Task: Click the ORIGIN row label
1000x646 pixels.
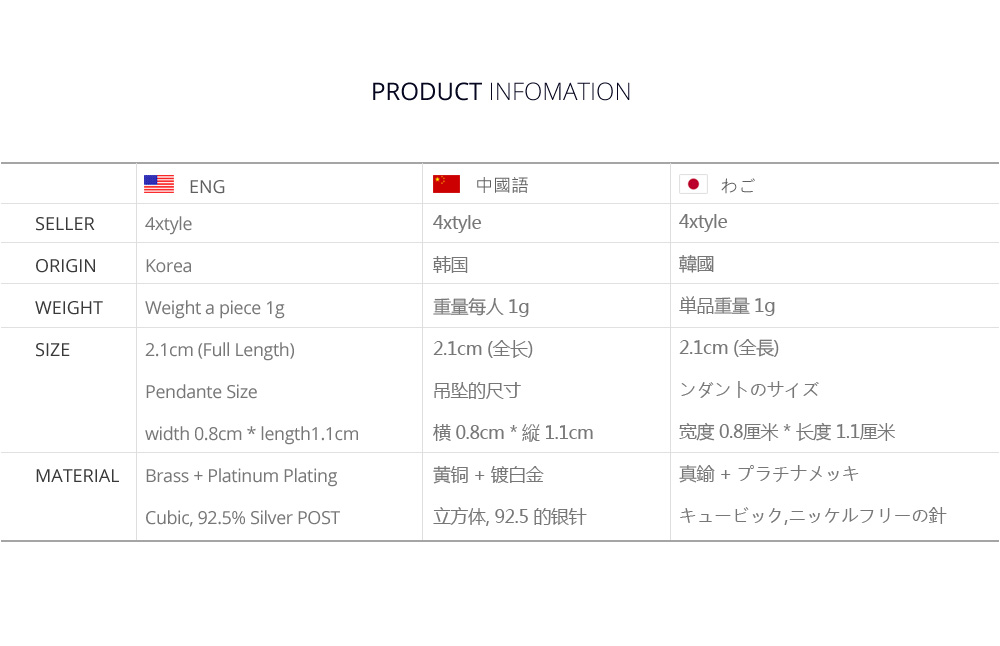Action: (66, 266)
